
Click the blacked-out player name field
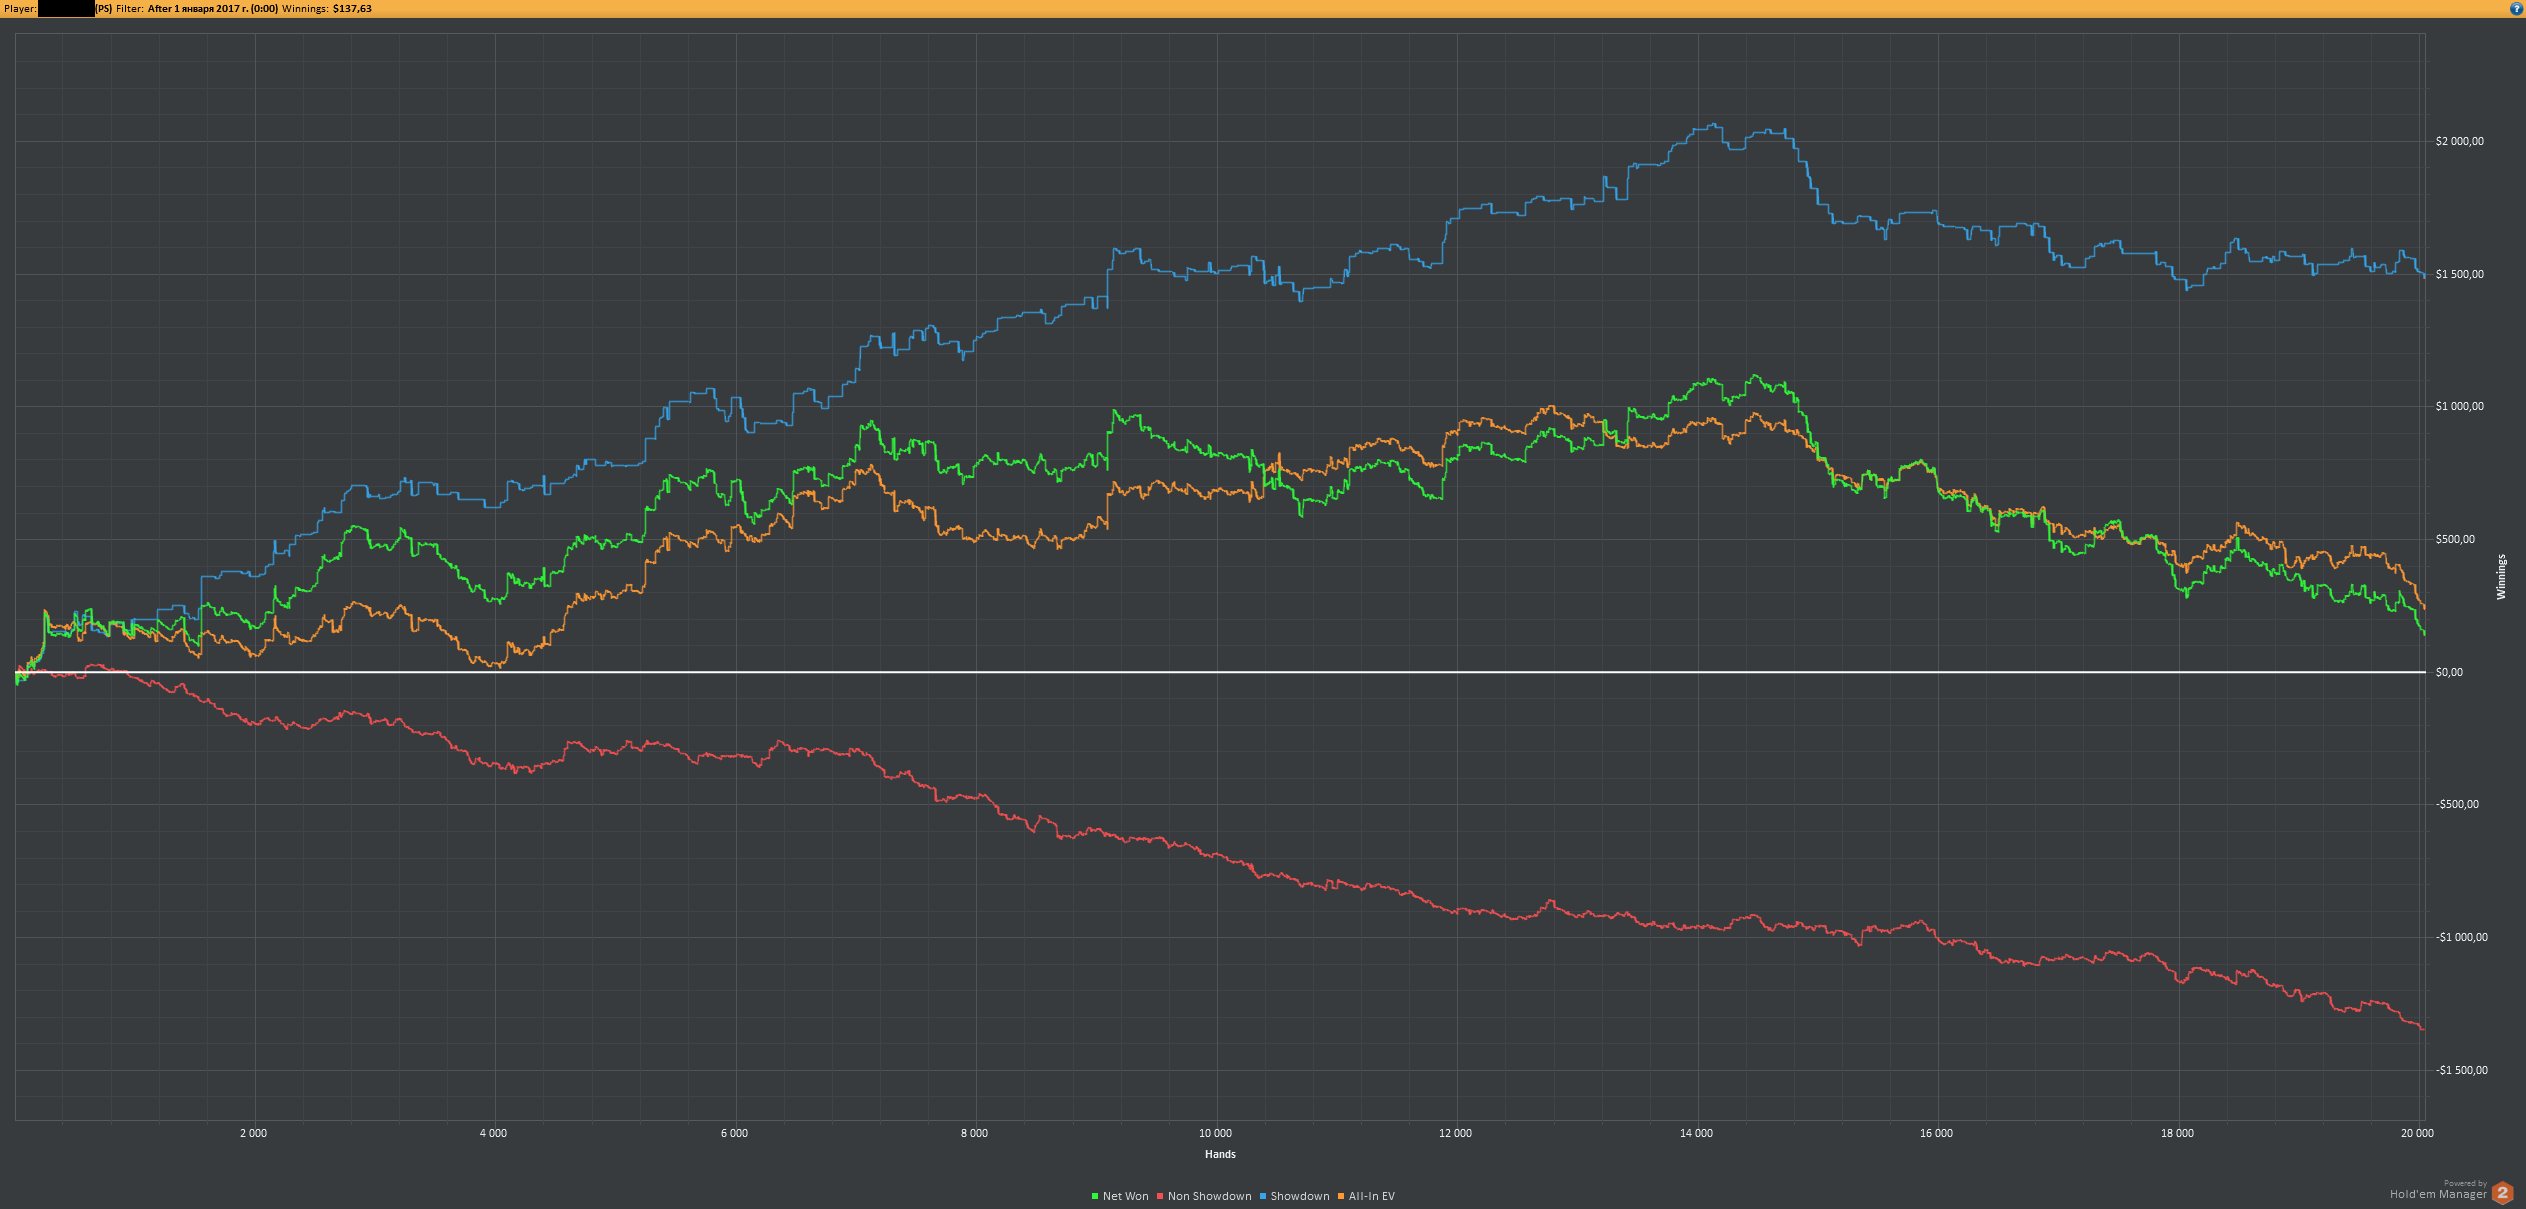(x=66, y=8)
